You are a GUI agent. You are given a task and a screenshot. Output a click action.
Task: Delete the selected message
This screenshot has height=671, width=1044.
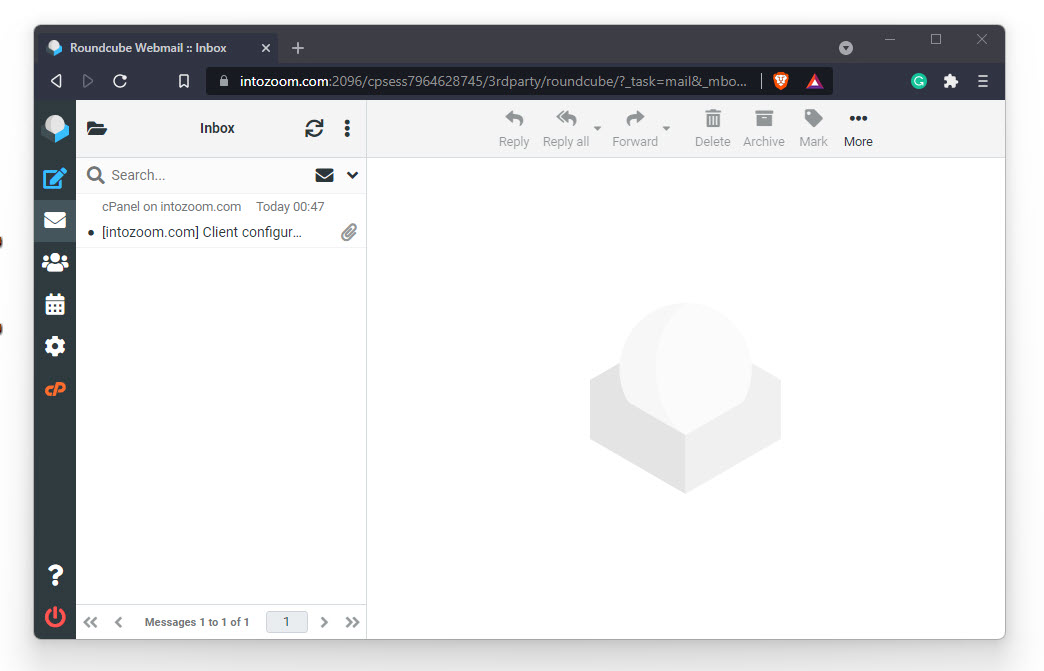pyautogui.click(x=712, y=129)
